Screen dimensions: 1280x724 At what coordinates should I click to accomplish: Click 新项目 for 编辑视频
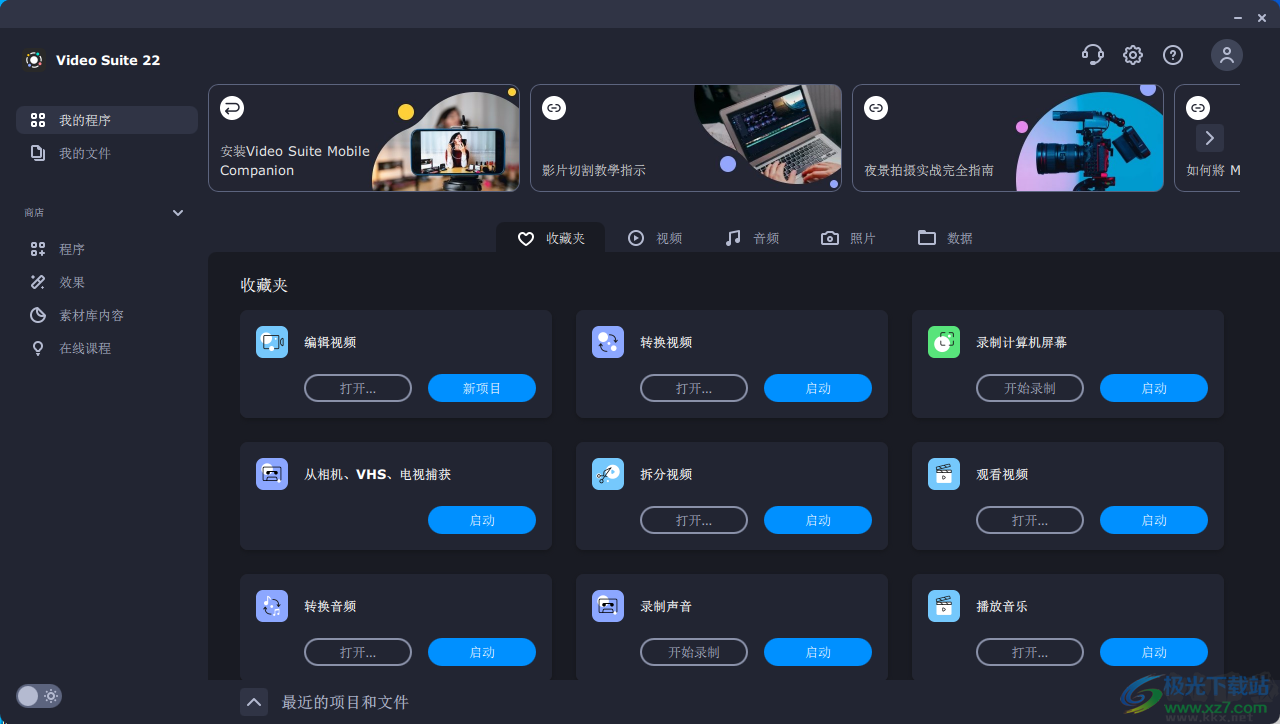pyautogui.click(x=482, y=388)
